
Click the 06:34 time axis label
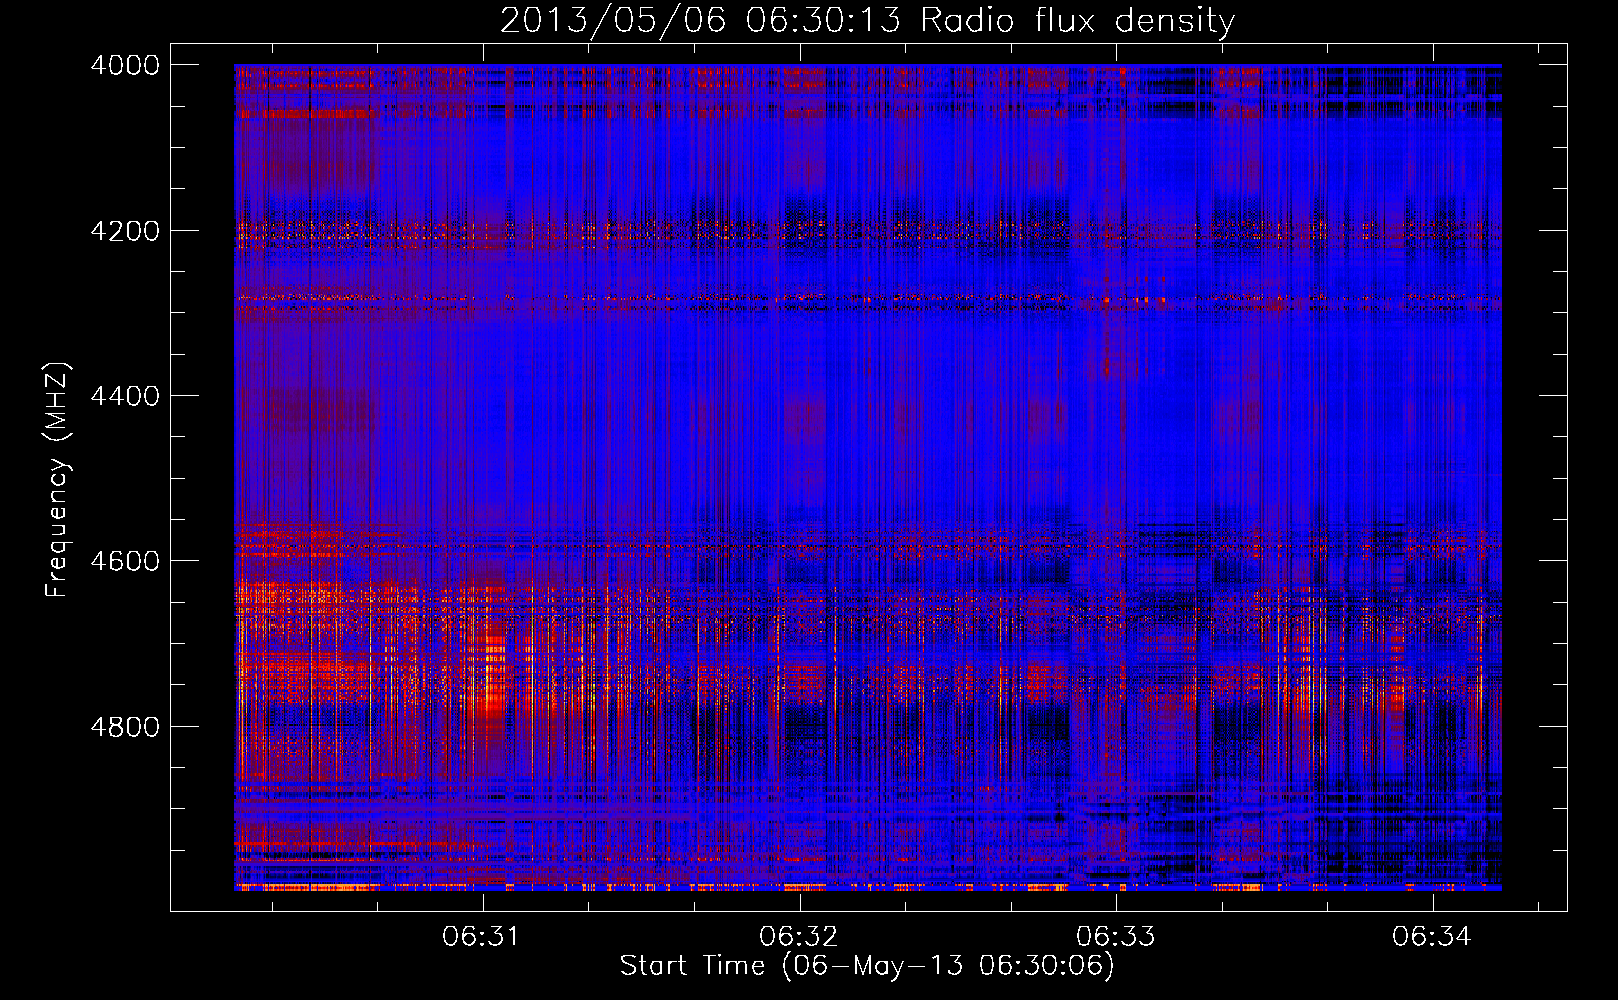pos(1432,936)
